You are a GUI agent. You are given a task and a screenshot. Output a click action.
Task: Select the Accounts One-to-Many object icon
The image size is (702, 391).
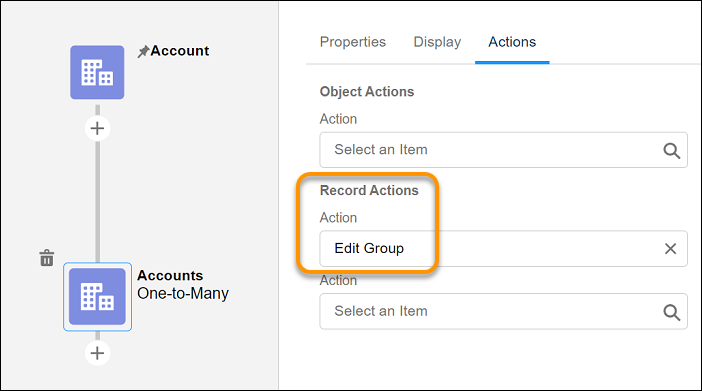(97, 296)
